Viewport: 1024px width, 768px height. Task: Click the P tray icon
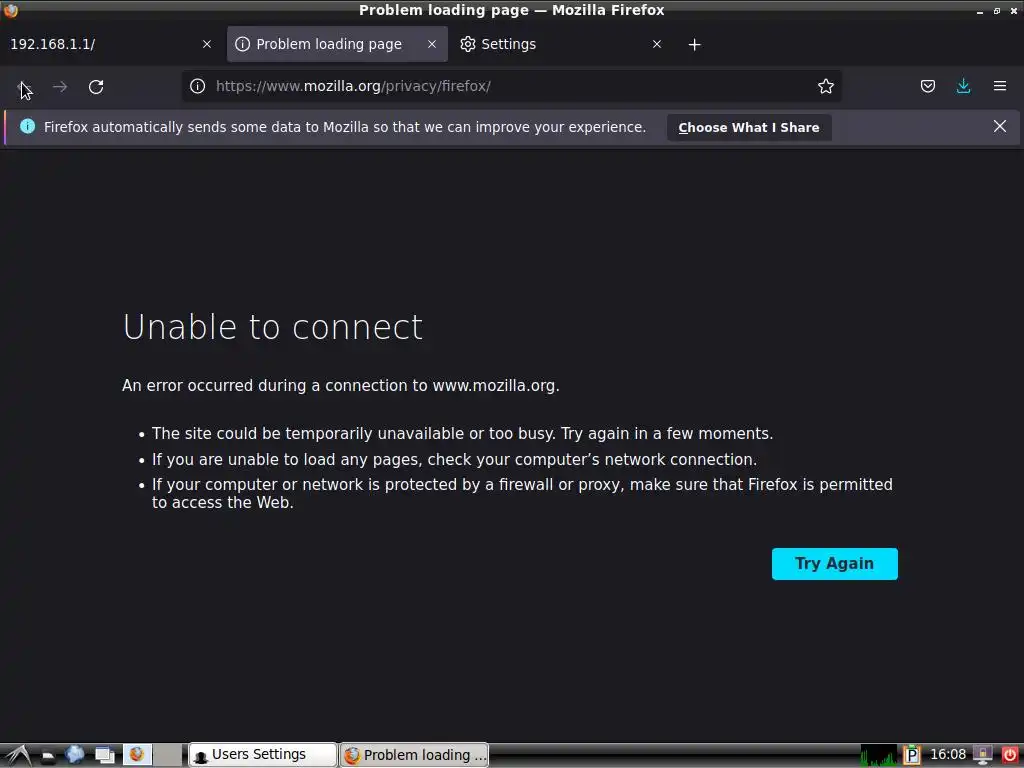coord(912,755)
